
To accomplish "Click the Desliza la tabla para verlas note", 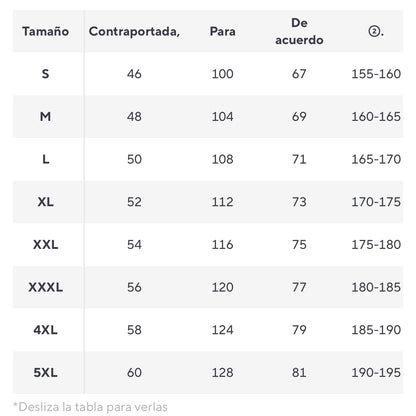I will click(x=90, y=407).
